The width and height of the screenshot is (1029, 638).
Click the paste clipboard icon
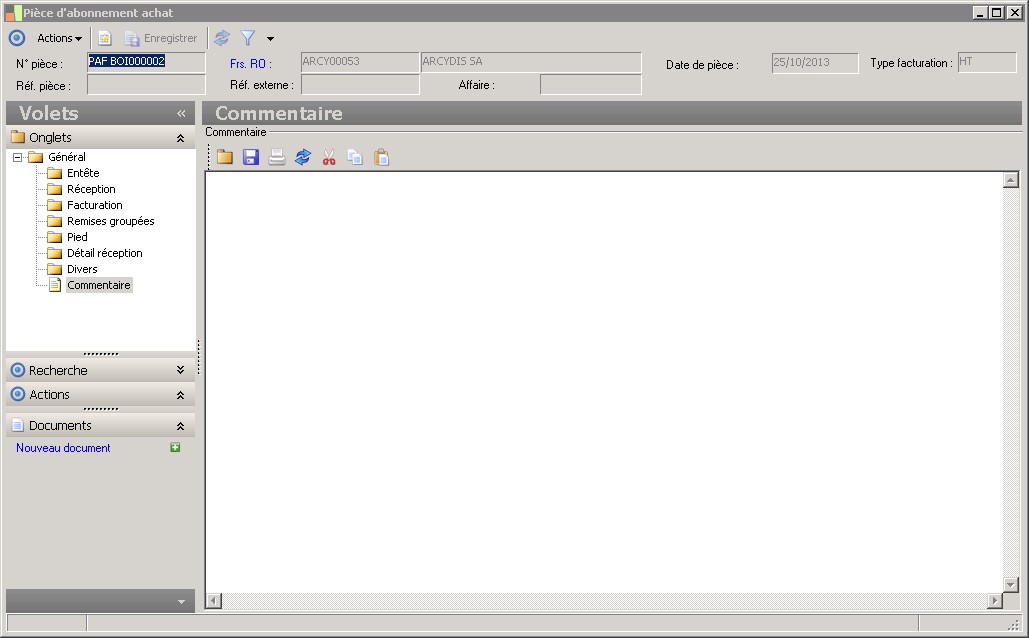[381, 157]
